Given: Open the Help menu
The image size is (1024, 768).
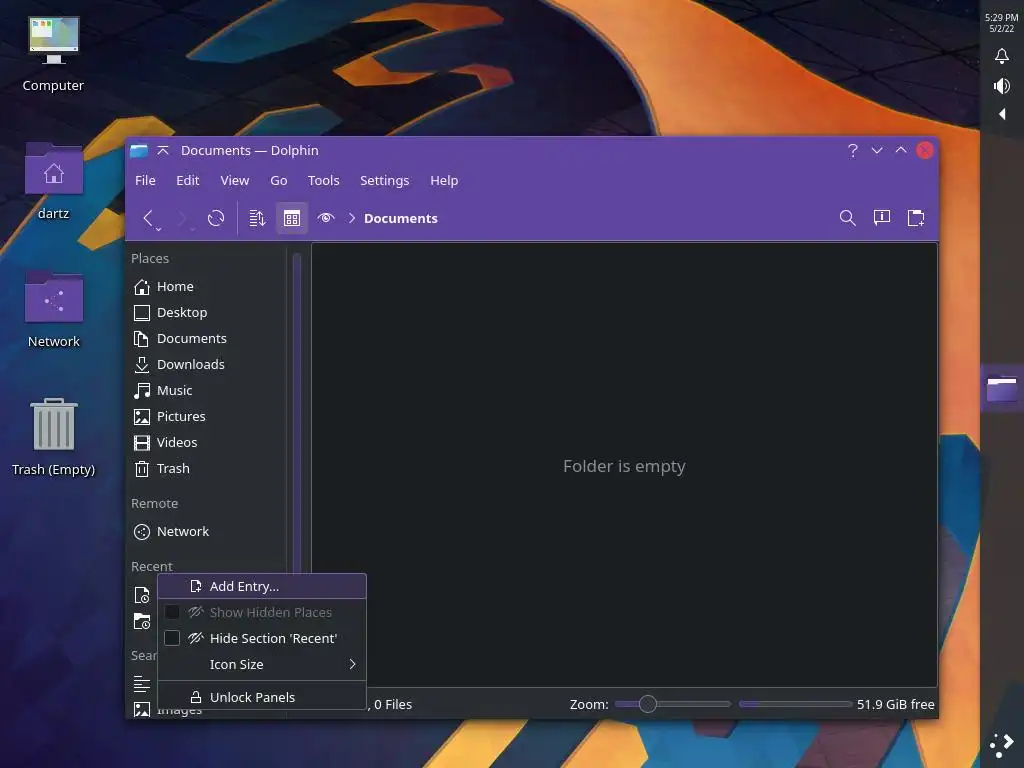Looking at the screenshot, I should coord(444,180).
